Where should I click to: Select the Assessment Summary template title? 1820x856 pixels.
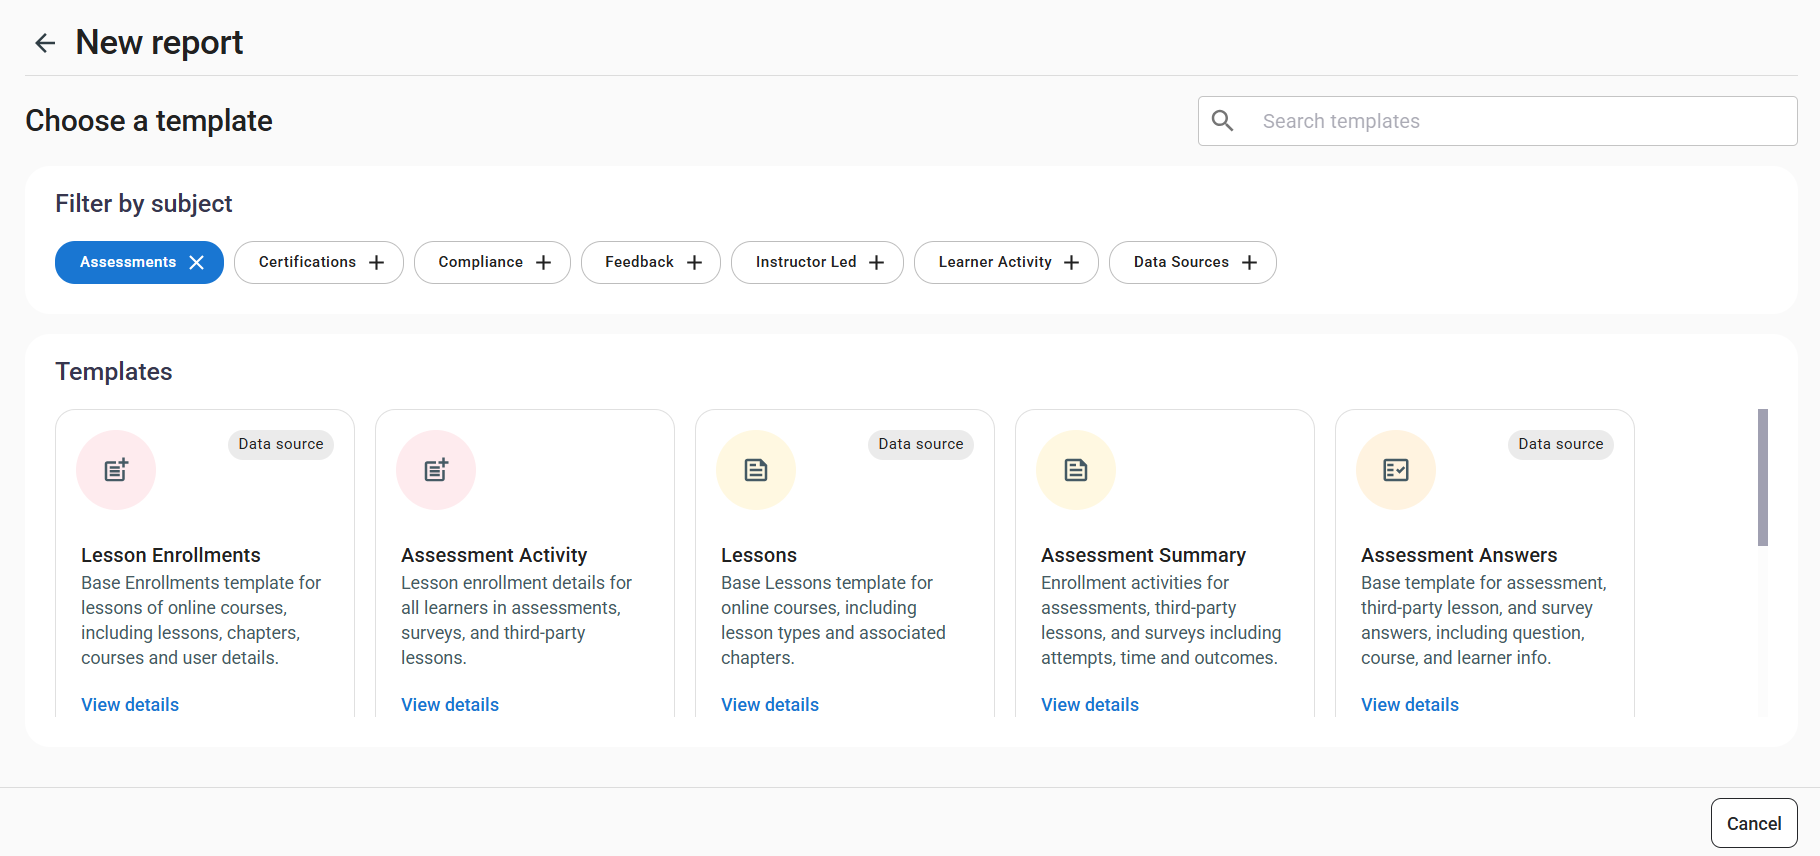(1144, 555)
